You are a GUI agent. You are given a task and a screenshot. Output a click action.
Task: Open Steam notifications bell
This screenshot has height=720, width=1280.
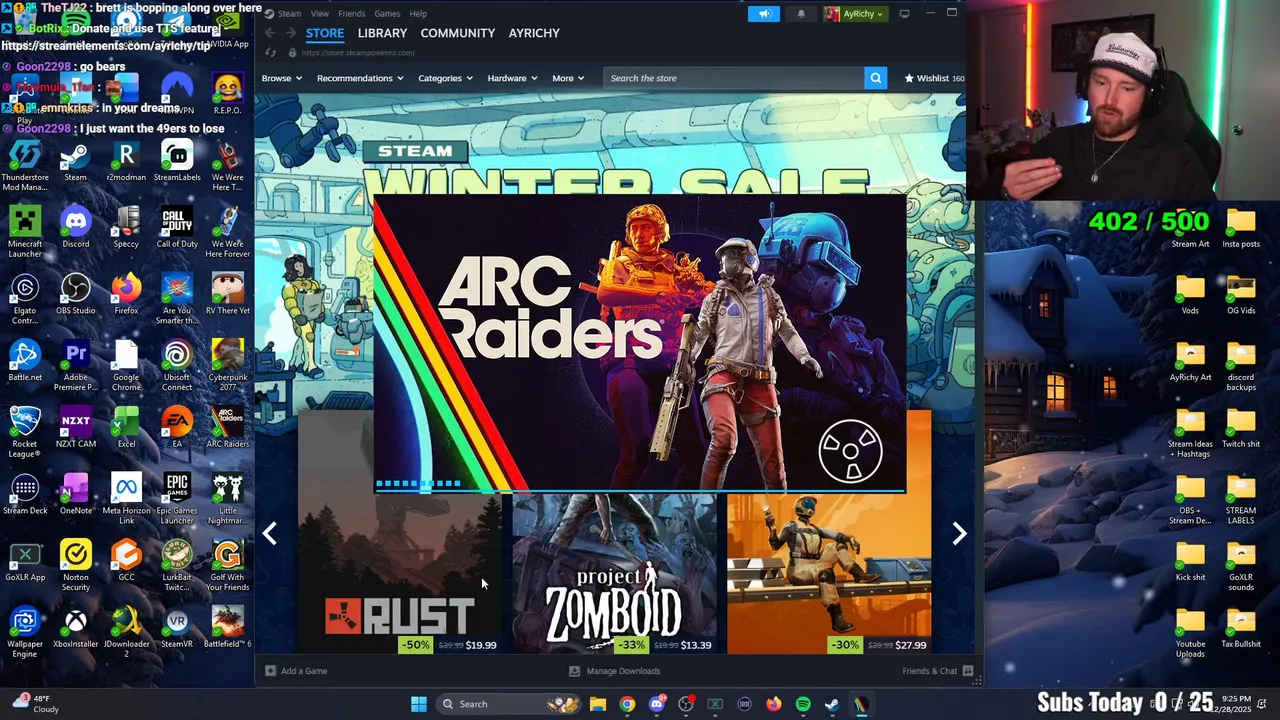pos(800,14)
